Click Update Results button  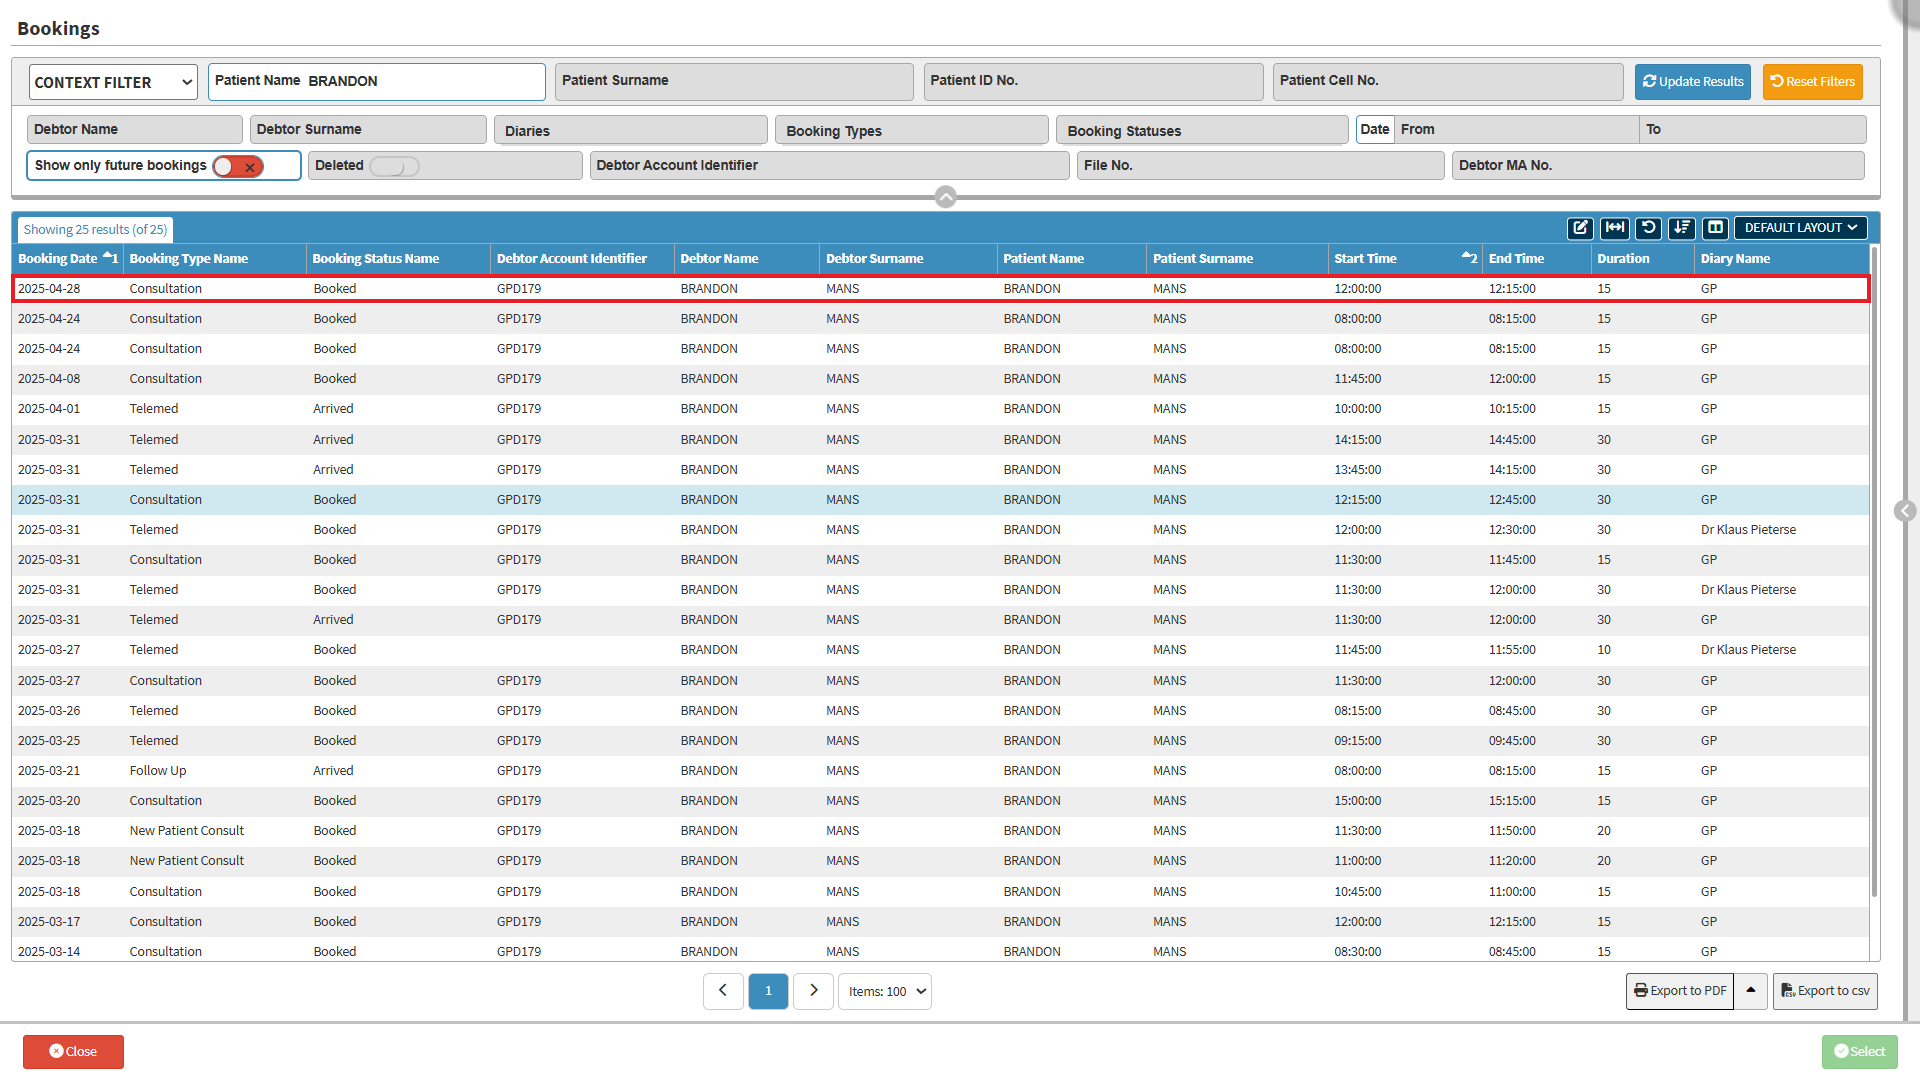1692,82
